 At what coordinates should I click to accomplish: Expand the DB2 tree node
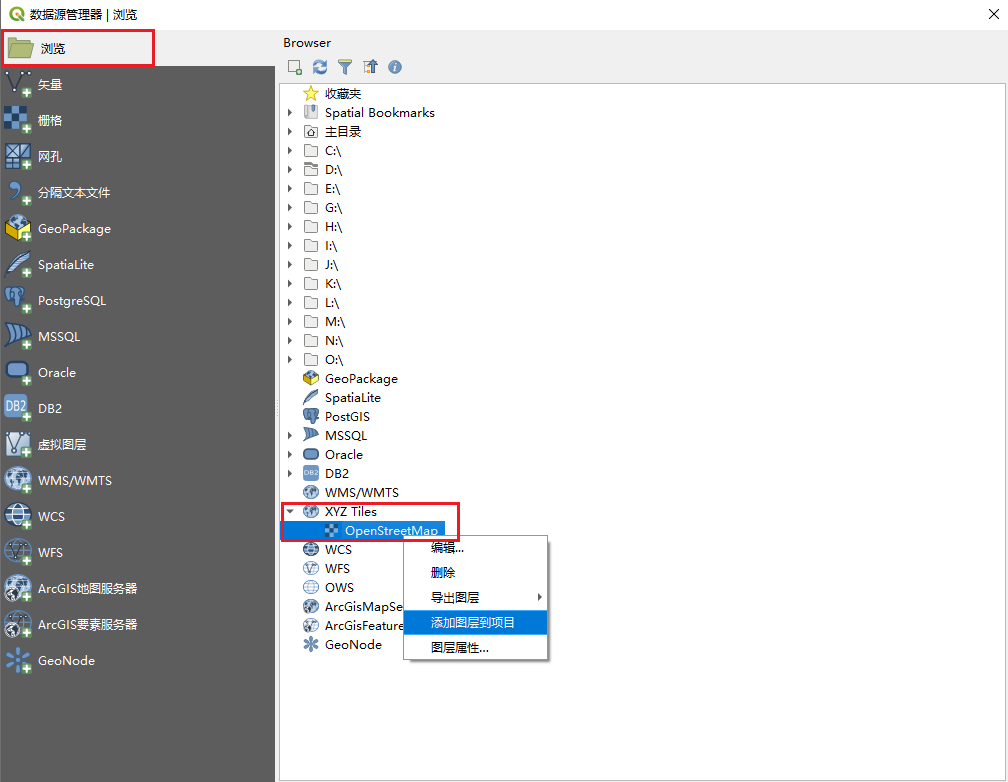[290, 473]
